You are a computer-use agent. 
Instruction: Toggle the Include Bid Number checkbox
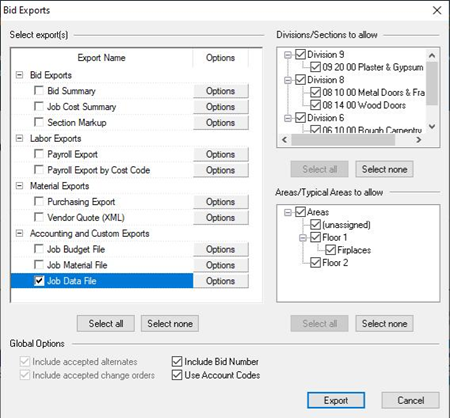point(177,361)
